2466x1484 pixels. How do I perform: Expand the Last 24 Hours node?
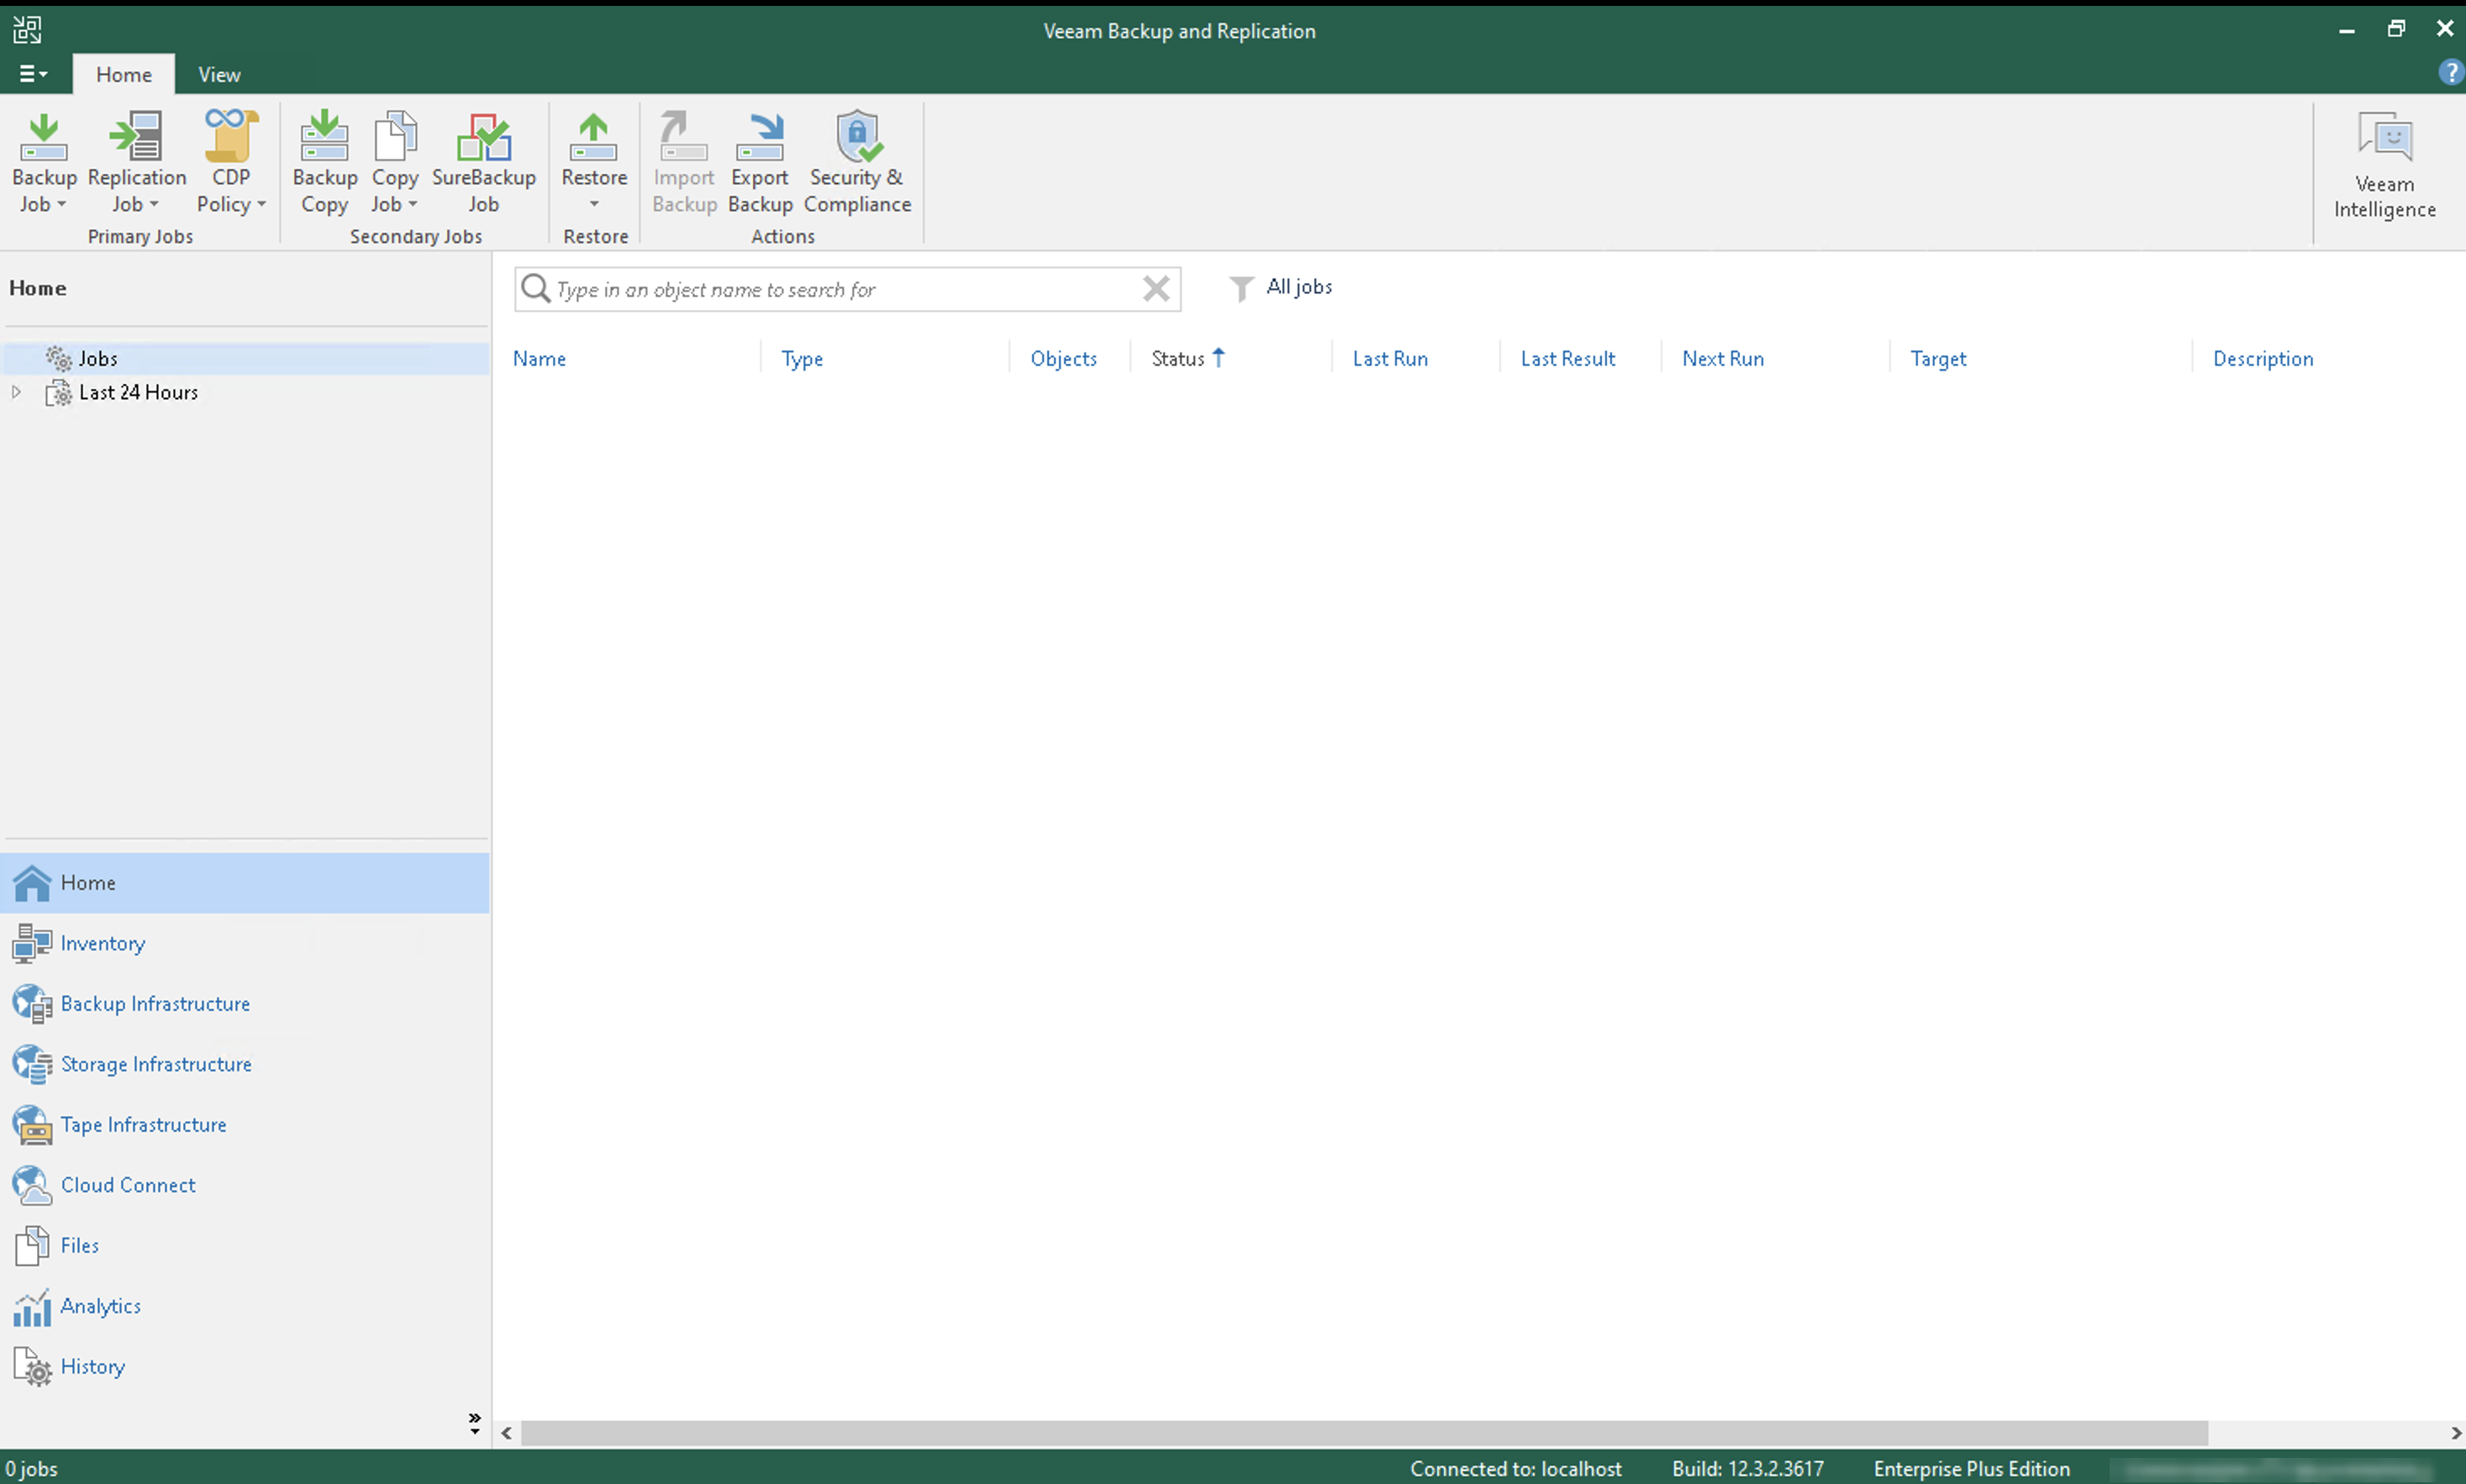pos(16,392)
